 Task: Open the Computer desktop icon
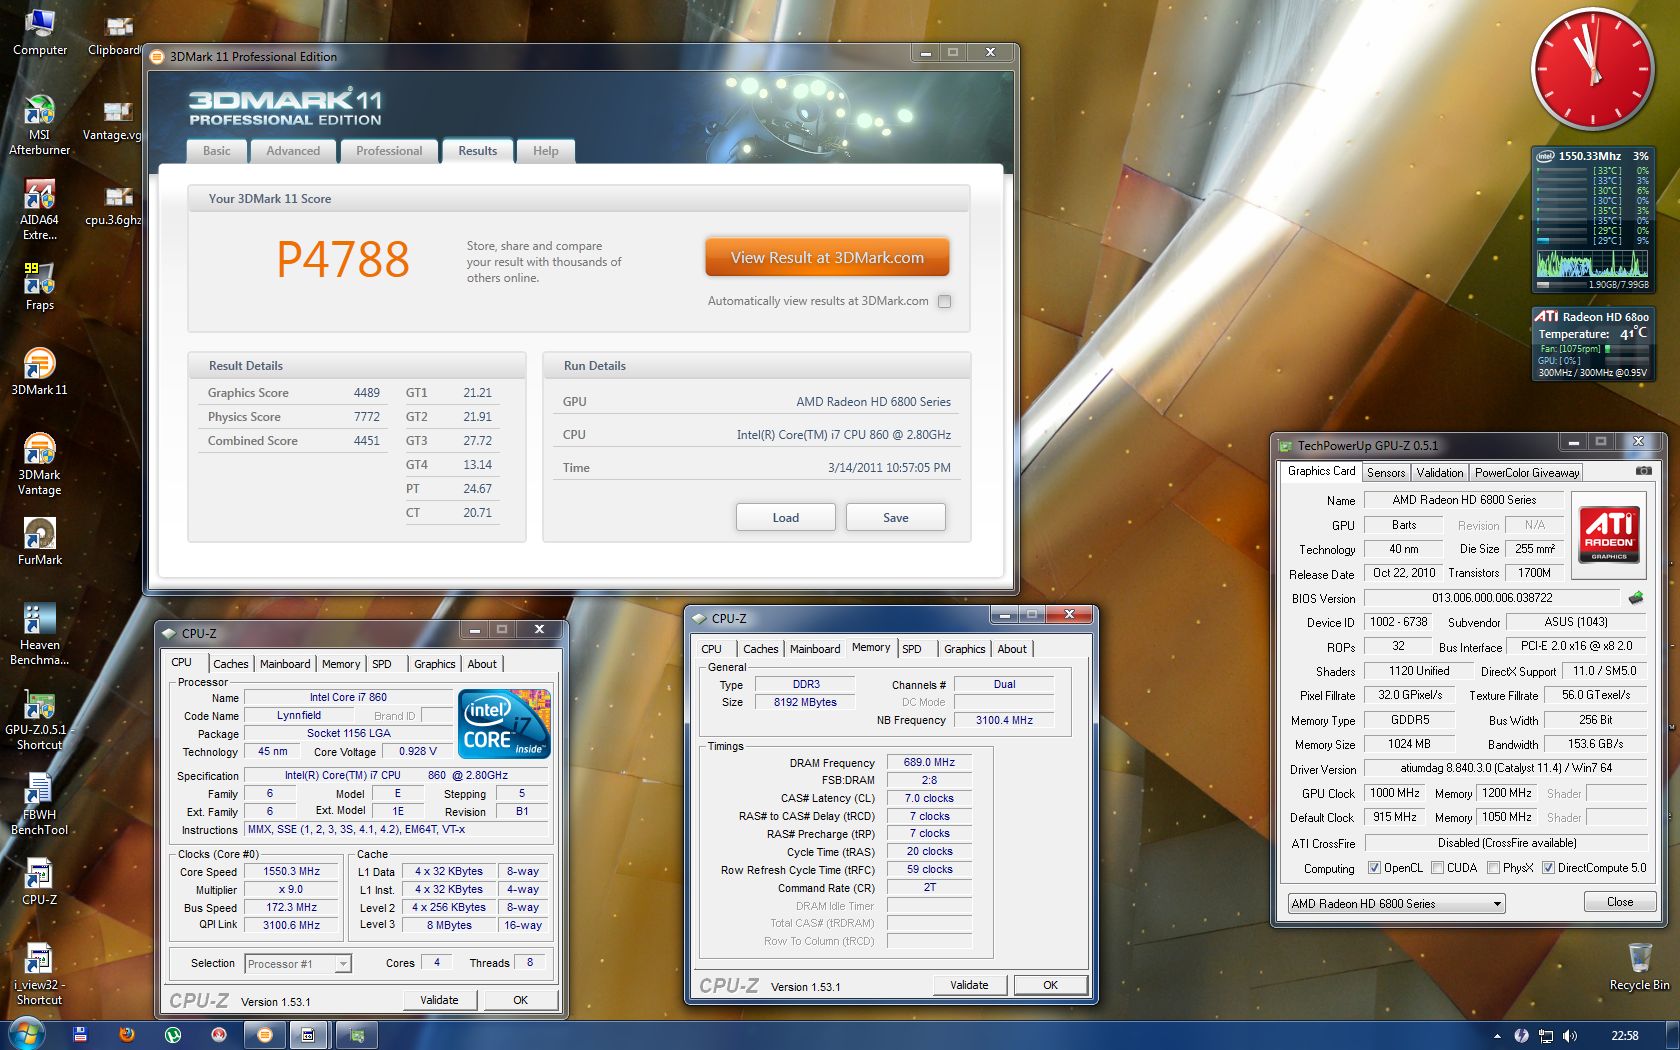click(x=39, y=32)
